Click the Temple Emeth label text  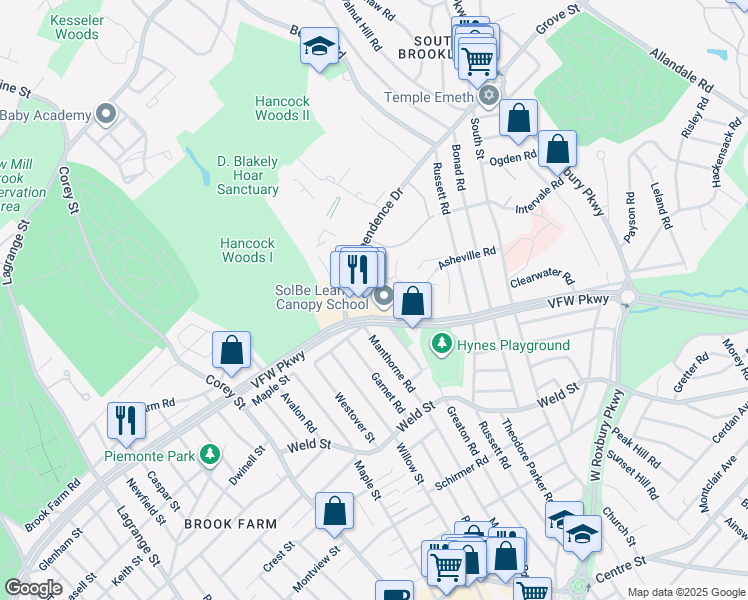pos(428,97)
